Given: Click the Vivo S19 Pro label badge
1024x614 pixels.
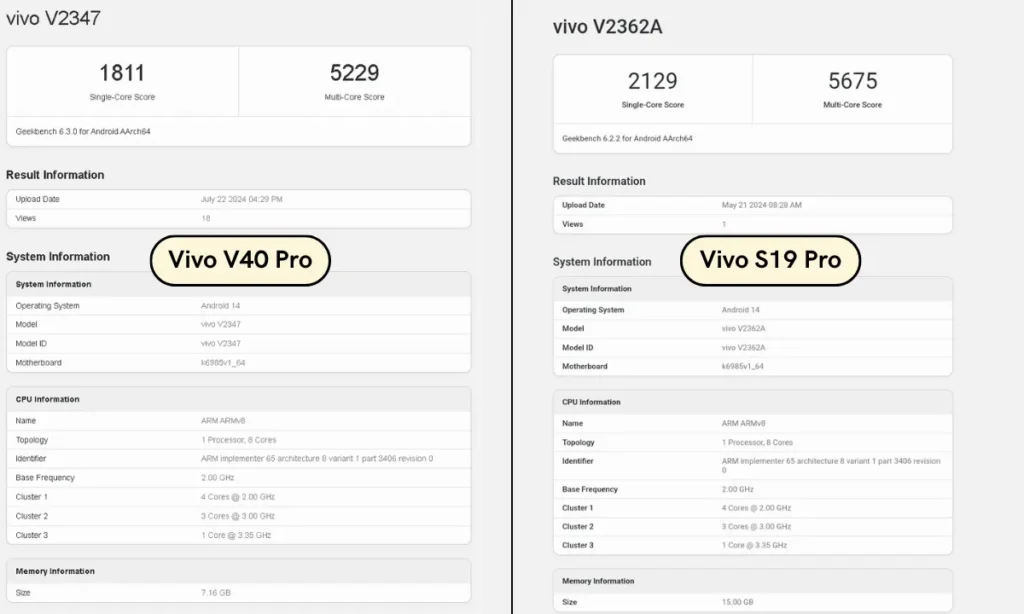Looking at the screenshot, I should [x=771, y=260].
